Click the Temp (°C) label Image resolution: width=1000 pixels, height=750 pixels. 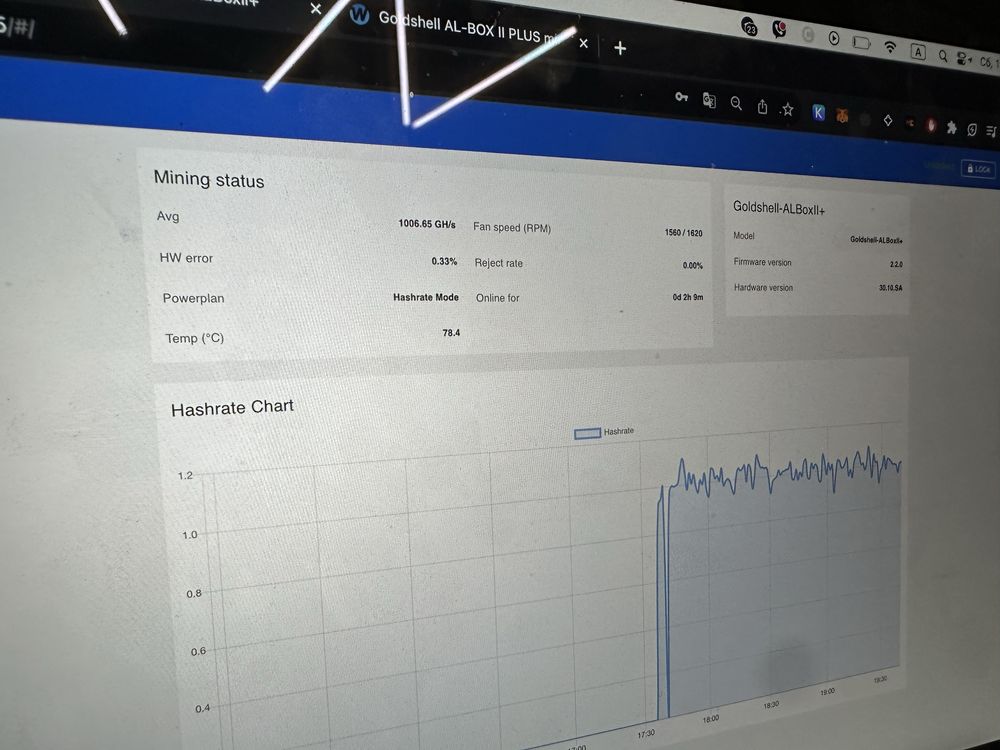point(195,338)
